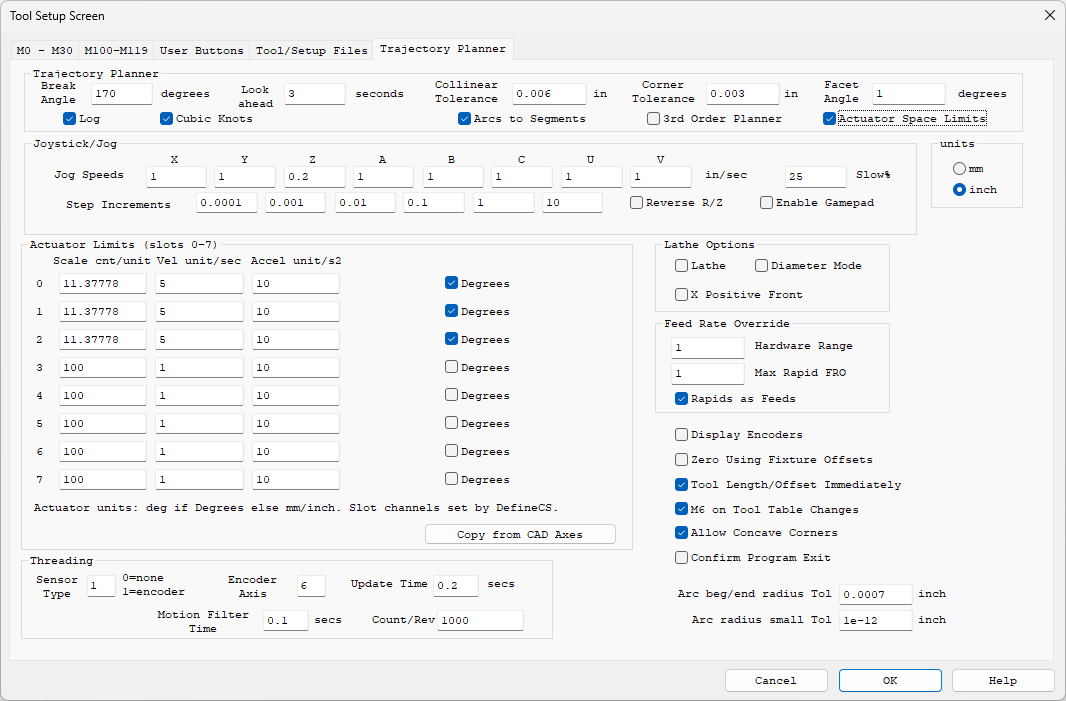Click slot 0 Scale cnt/unit field

103,284
